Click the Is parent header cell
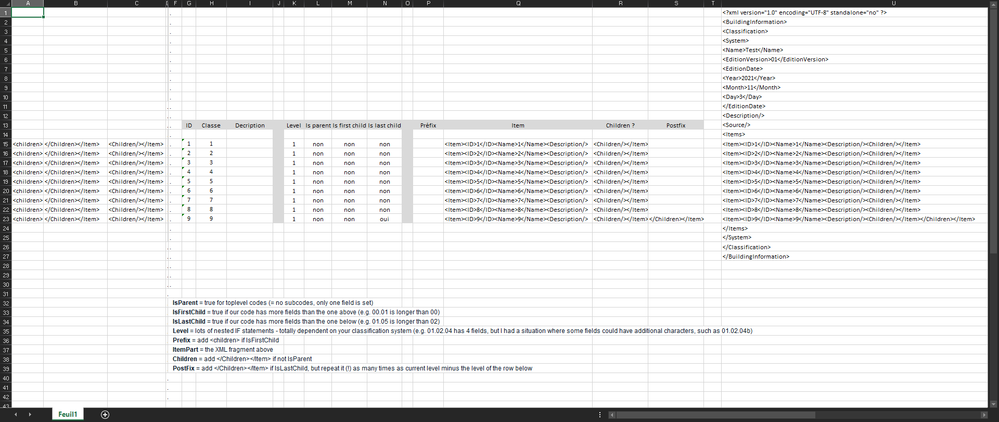The height and width of the screenshot is (422, 999). coord(318,126)
